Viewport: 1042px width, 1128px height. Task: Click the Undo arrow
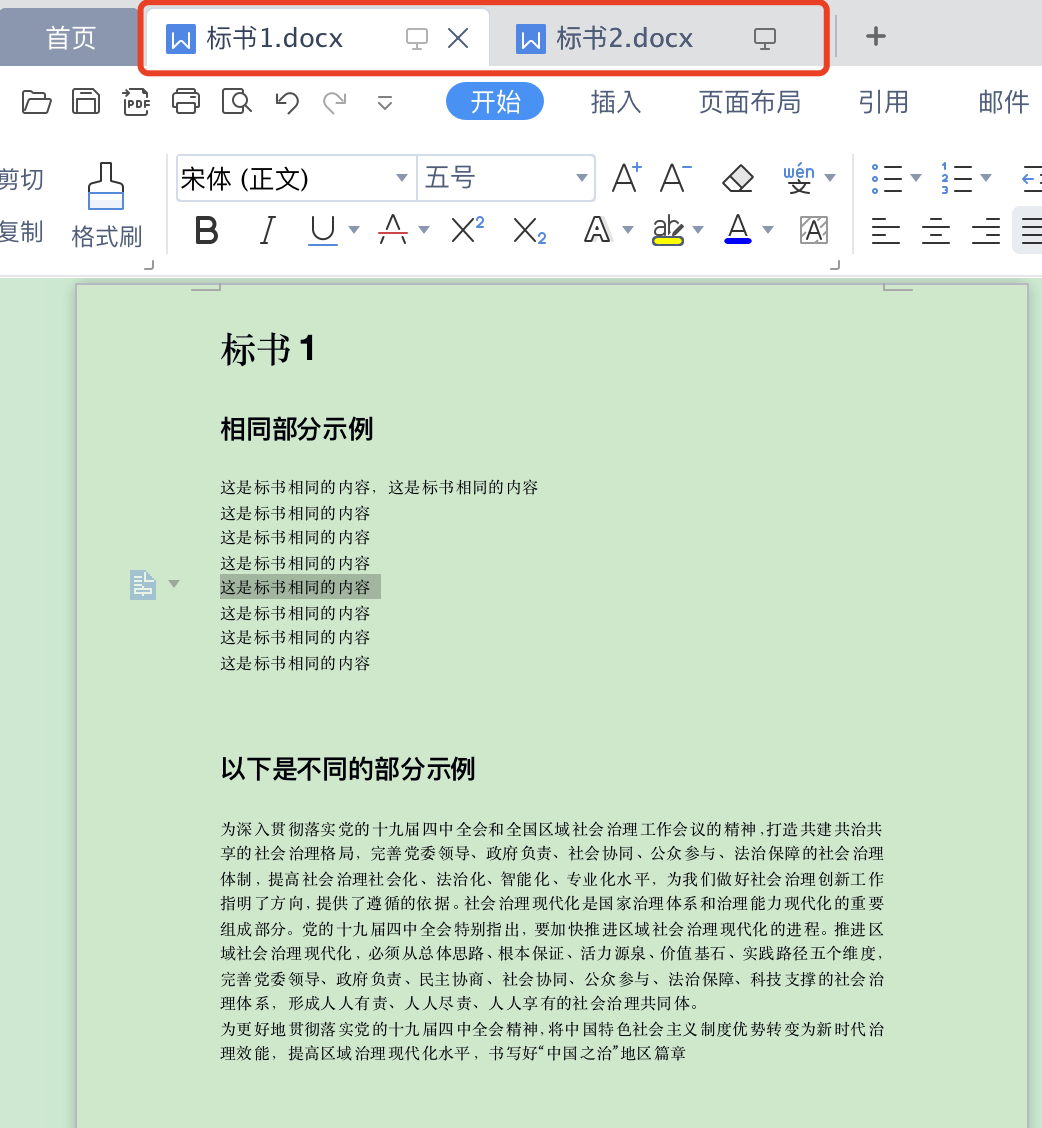287,103
